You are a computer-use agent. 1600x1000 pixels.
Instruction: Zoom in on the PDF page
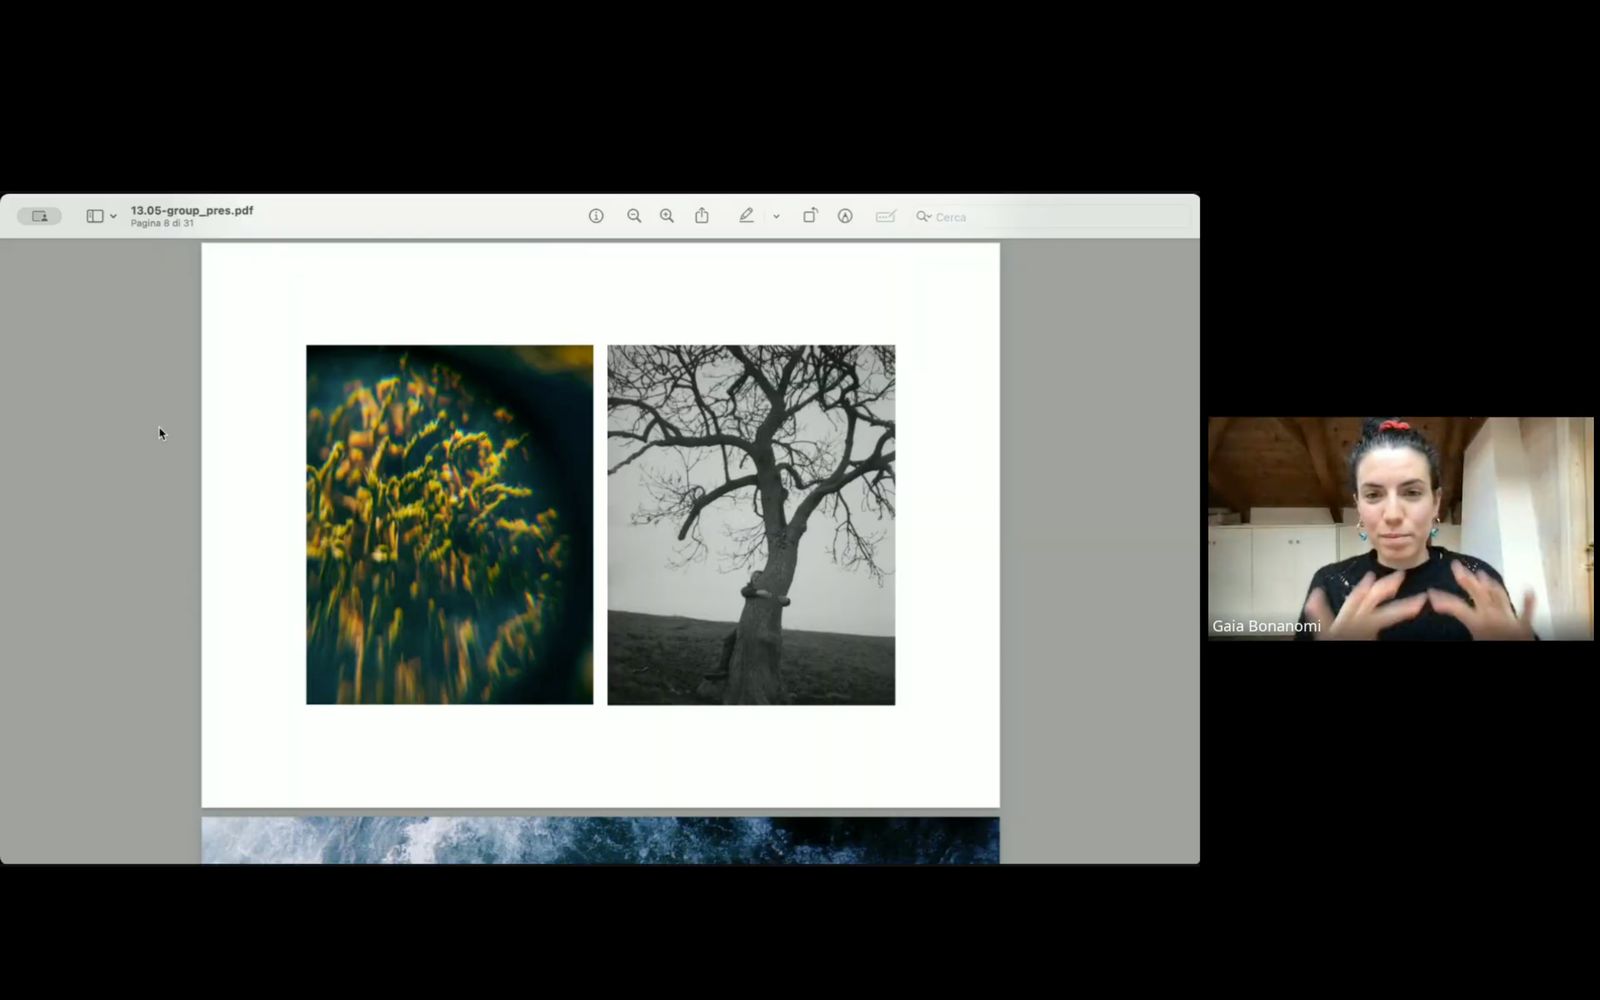(x=667, y=216)
